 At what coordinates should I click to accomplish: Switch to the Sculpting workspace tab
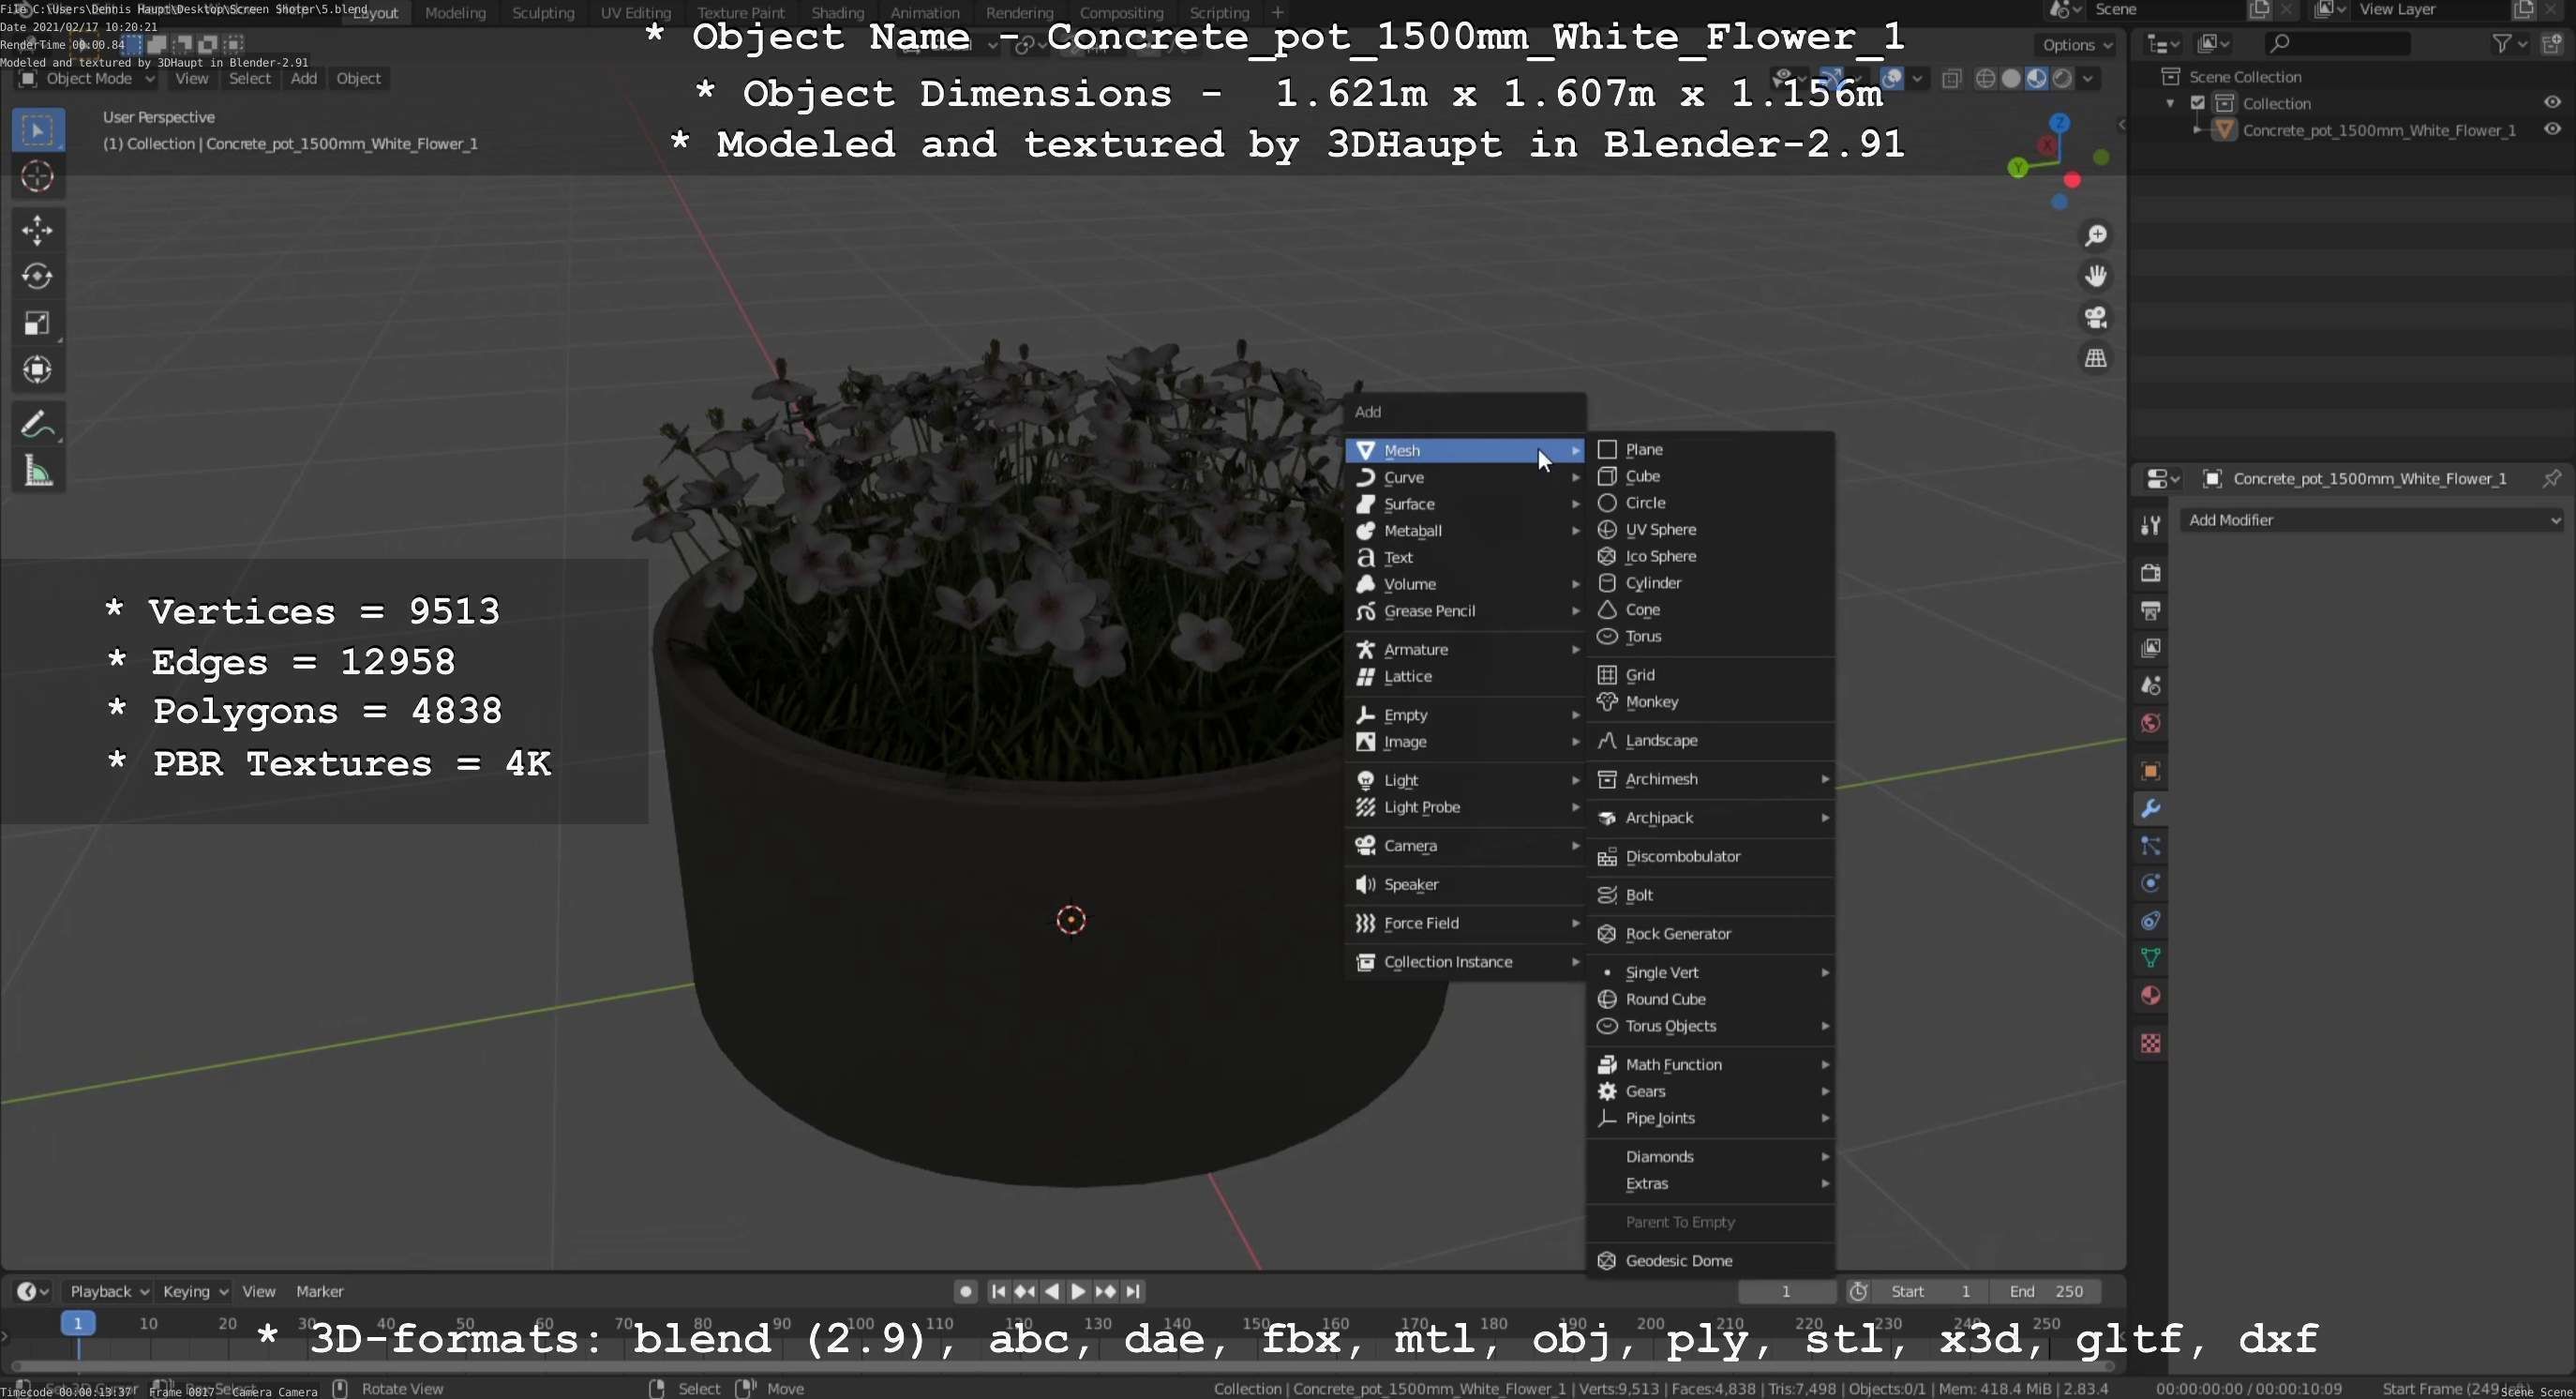point(543,12)
